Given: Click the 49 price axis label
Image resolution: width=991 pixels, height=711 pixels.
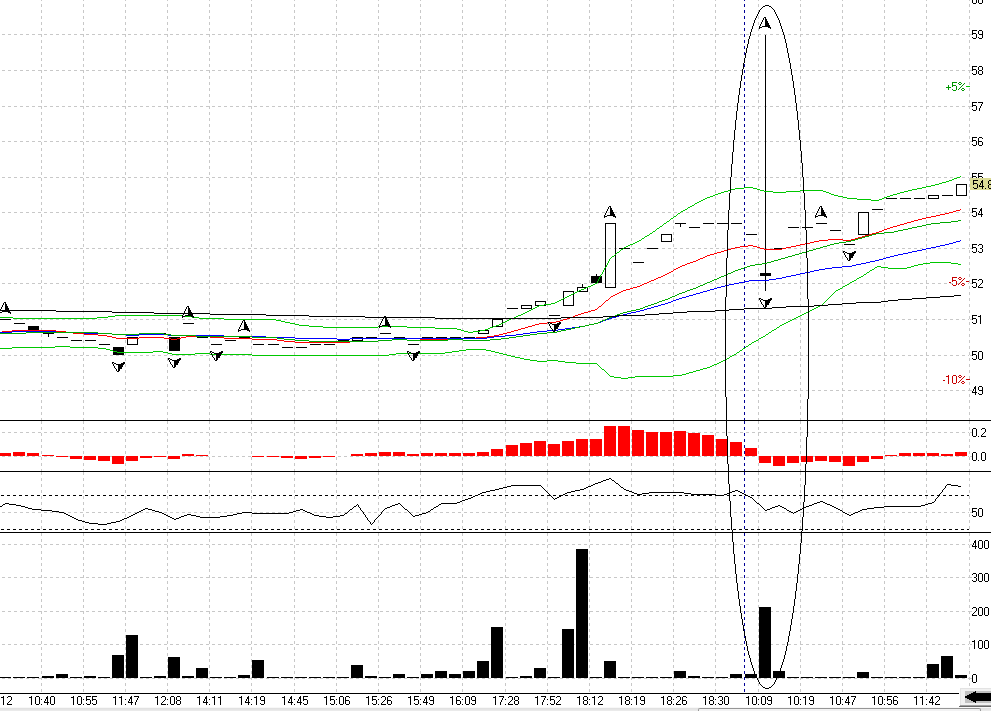Looking at the screenshot, I should pos(978,391).
